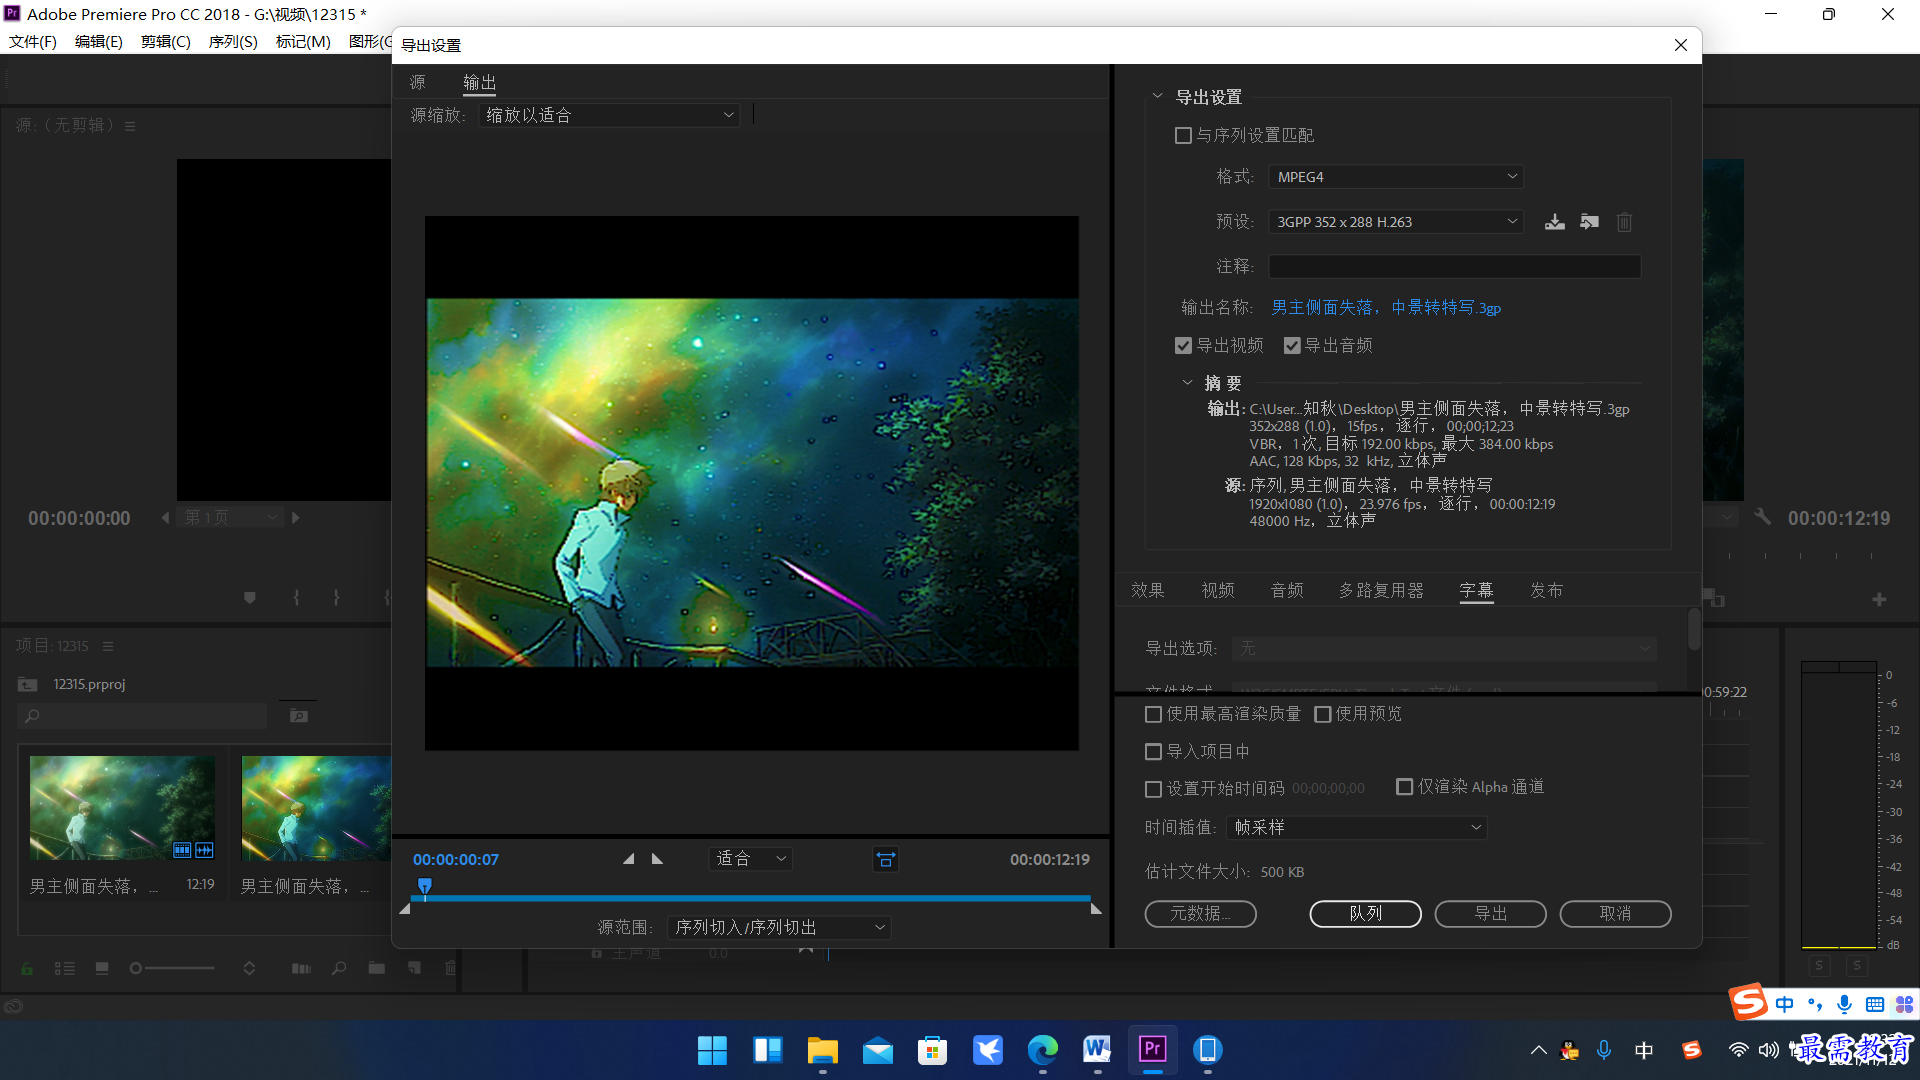The width and height of the screenshot is (1920, 1080).
Task: Open the Format MPEG4 dropdown
Action: click(1395, 177)
